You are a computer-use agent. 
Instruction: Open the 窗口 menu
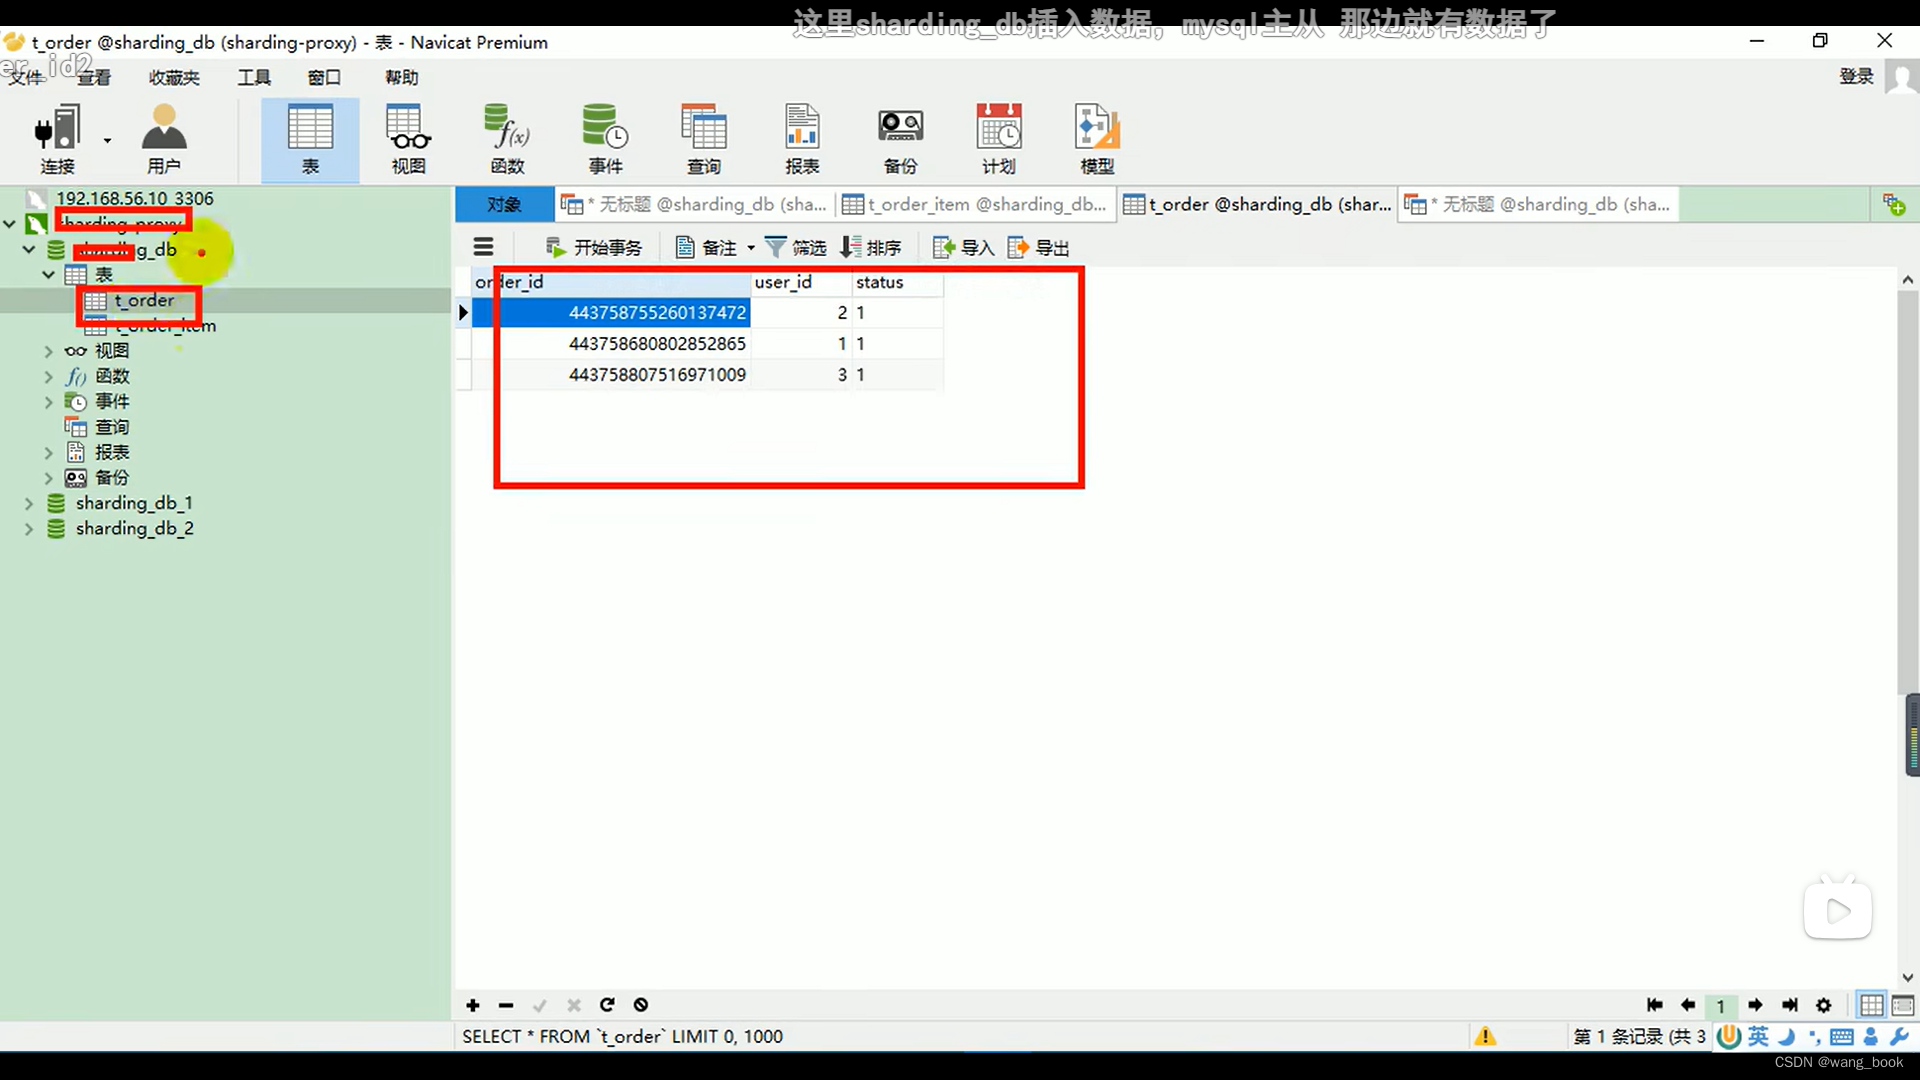[324, 77]
